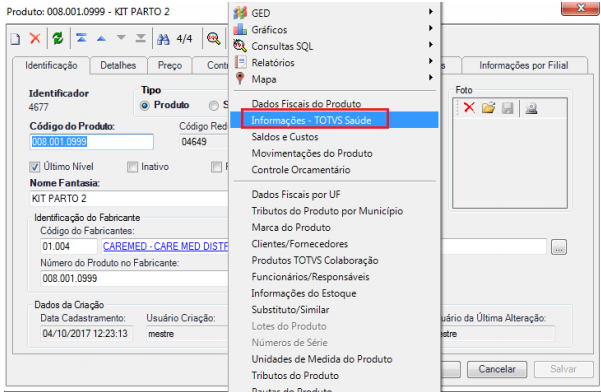The height and width of the screenshot is (392, 601).
Task: Open binoculars search icon in toolbar
Action: [x=163, y=39]
